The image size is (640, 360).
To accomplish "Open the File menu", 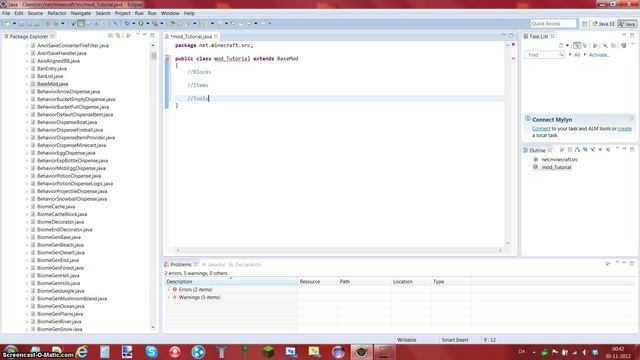I will click(x=6, y=13).
